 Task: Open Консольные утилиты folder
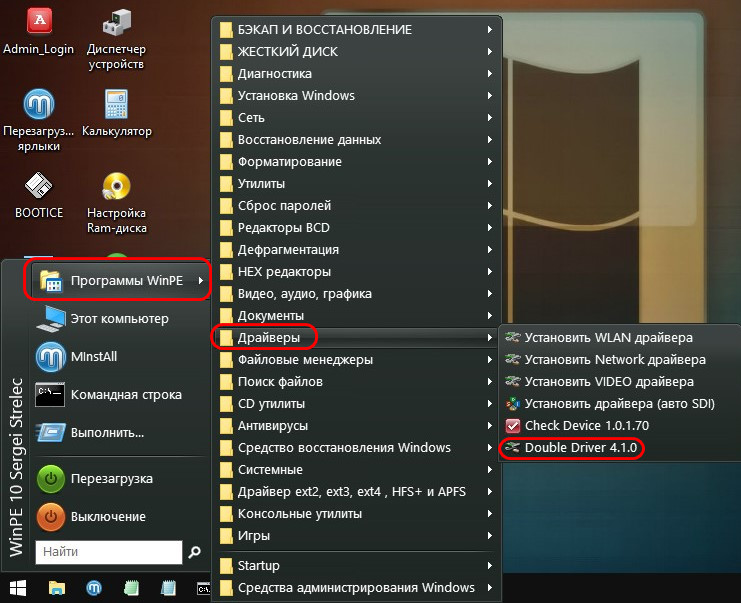tap(357, 514)
